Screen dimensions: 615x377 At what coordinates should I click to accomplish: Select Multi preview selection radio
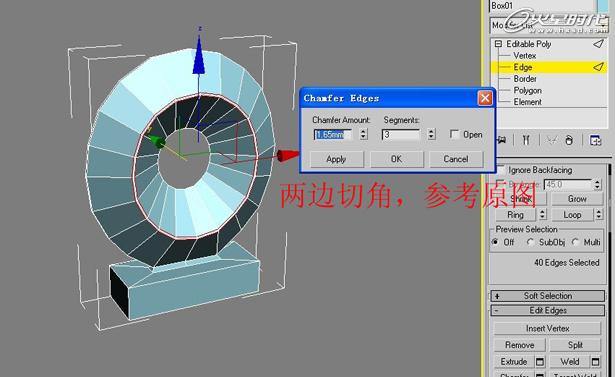pyautogui.click(x=575, y=242)
